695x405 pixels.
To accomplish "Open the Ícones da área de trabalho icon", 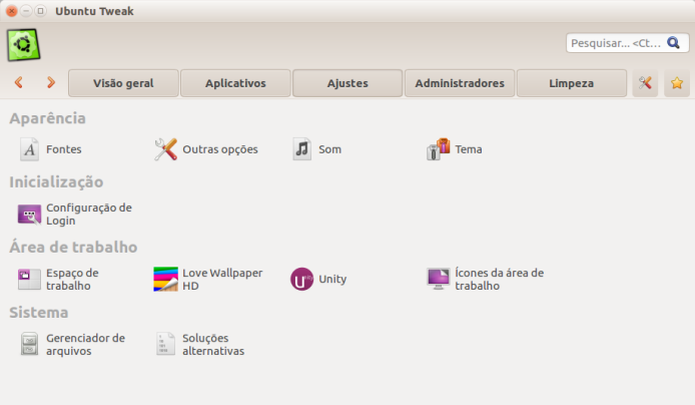I will pos(438,279).
